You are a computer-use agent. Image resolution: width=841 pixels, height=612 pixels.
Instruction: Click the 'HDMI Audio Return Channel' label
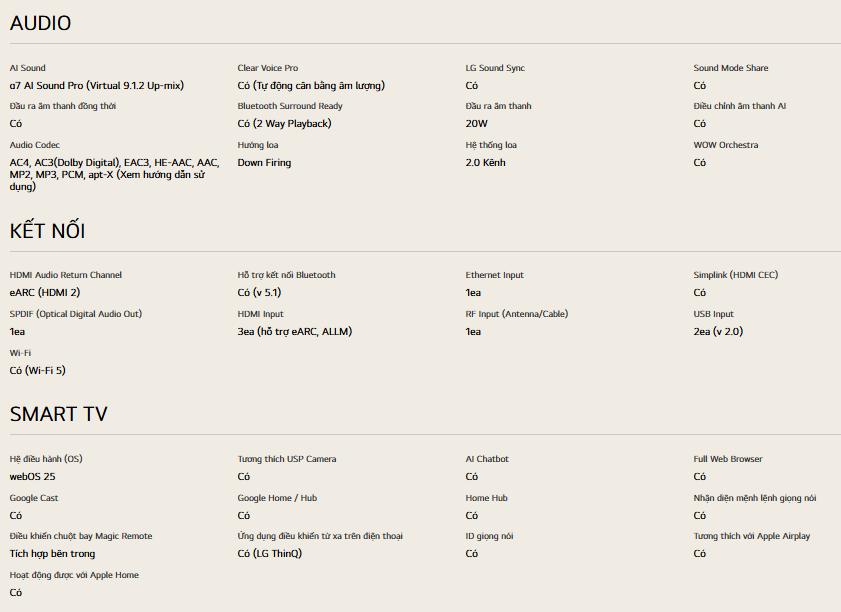pos(66,275)
